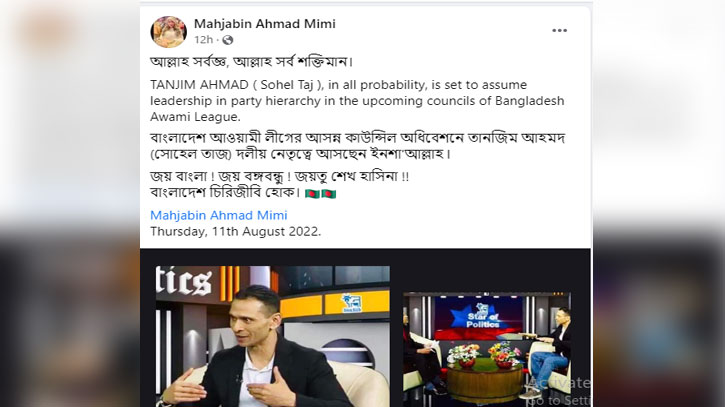Screen dimensions: 725x407
Task: Click the TANJIM AHMAD English paragraph
Action: [357, 101]
